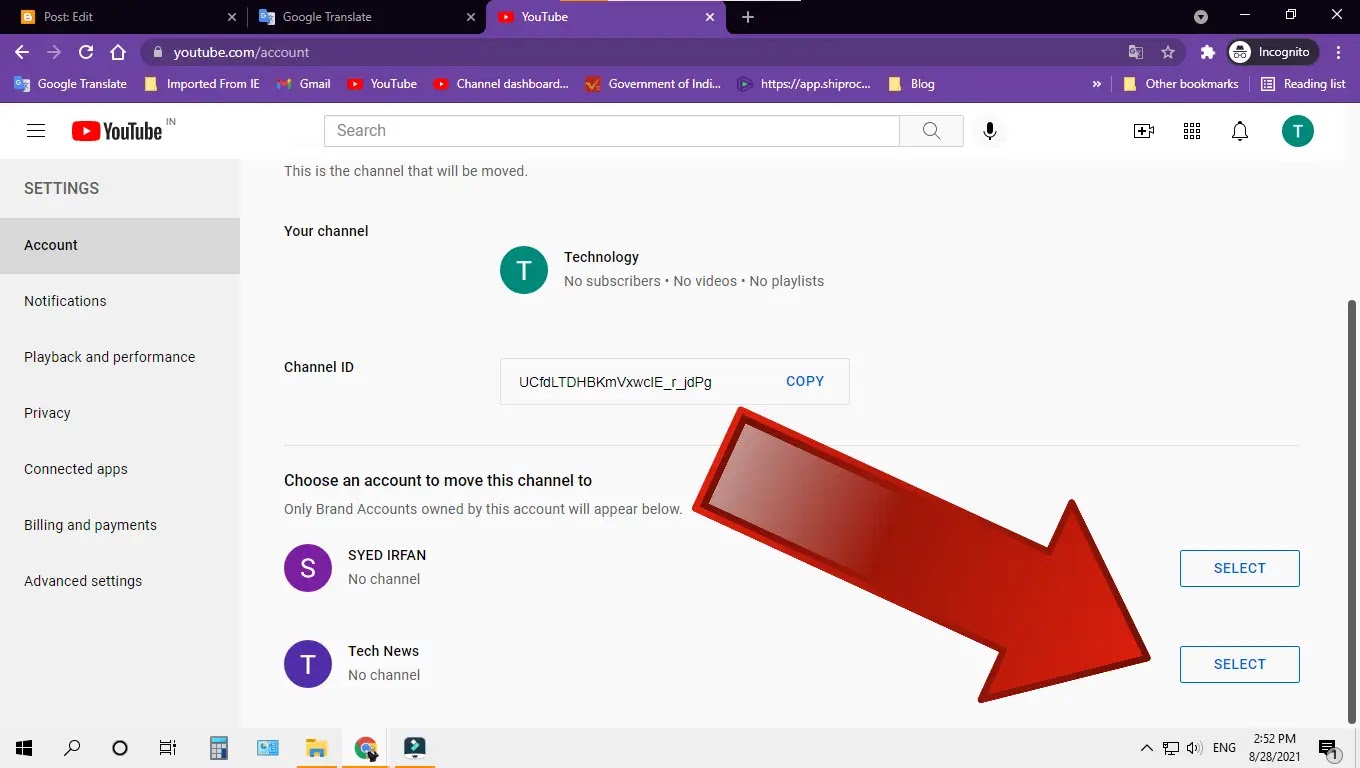Open the Notifications settings section
1360x768 pixels.
click(120, 301)
